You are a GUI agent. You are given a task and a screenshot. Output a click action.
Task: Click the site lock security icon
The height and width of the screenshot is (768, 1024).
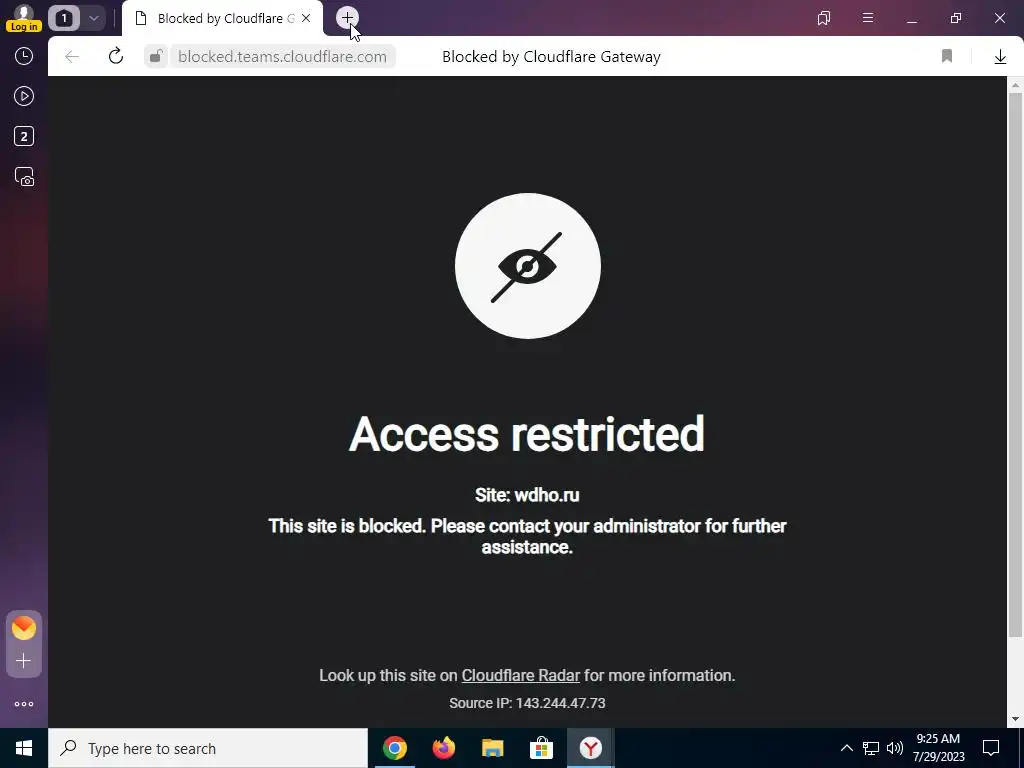pyautogui.click(x=155, y=57)
